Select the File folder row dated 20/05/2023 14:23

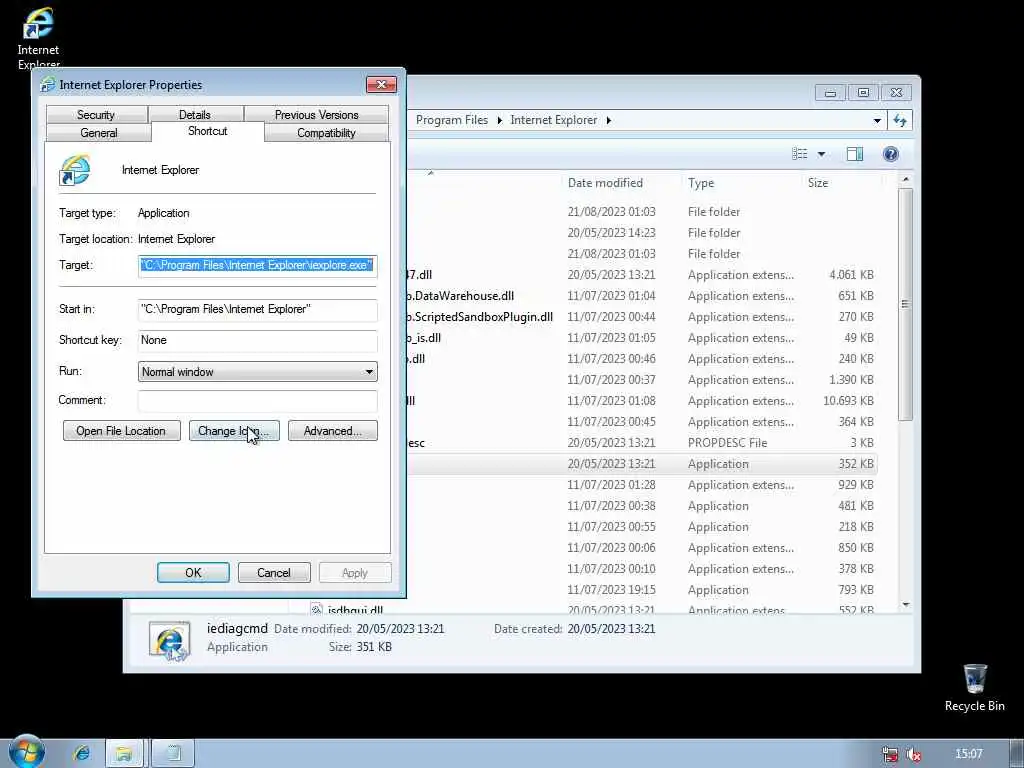641,233
